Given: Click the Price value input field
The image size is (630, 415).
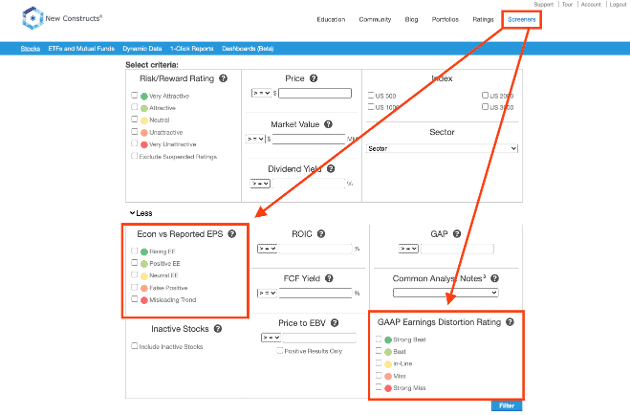Looking at the screenshot, I should [315, 94].
